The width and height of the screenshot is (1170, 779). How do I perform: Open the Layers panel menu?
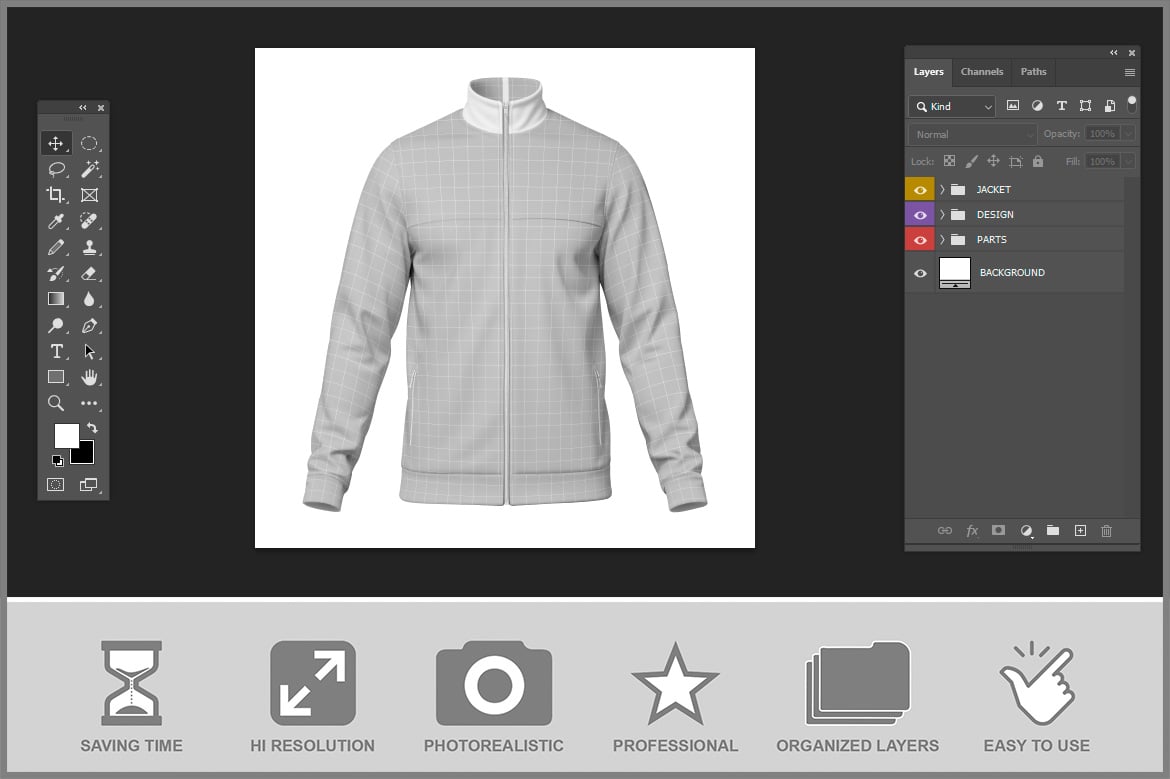[1130, 72]
